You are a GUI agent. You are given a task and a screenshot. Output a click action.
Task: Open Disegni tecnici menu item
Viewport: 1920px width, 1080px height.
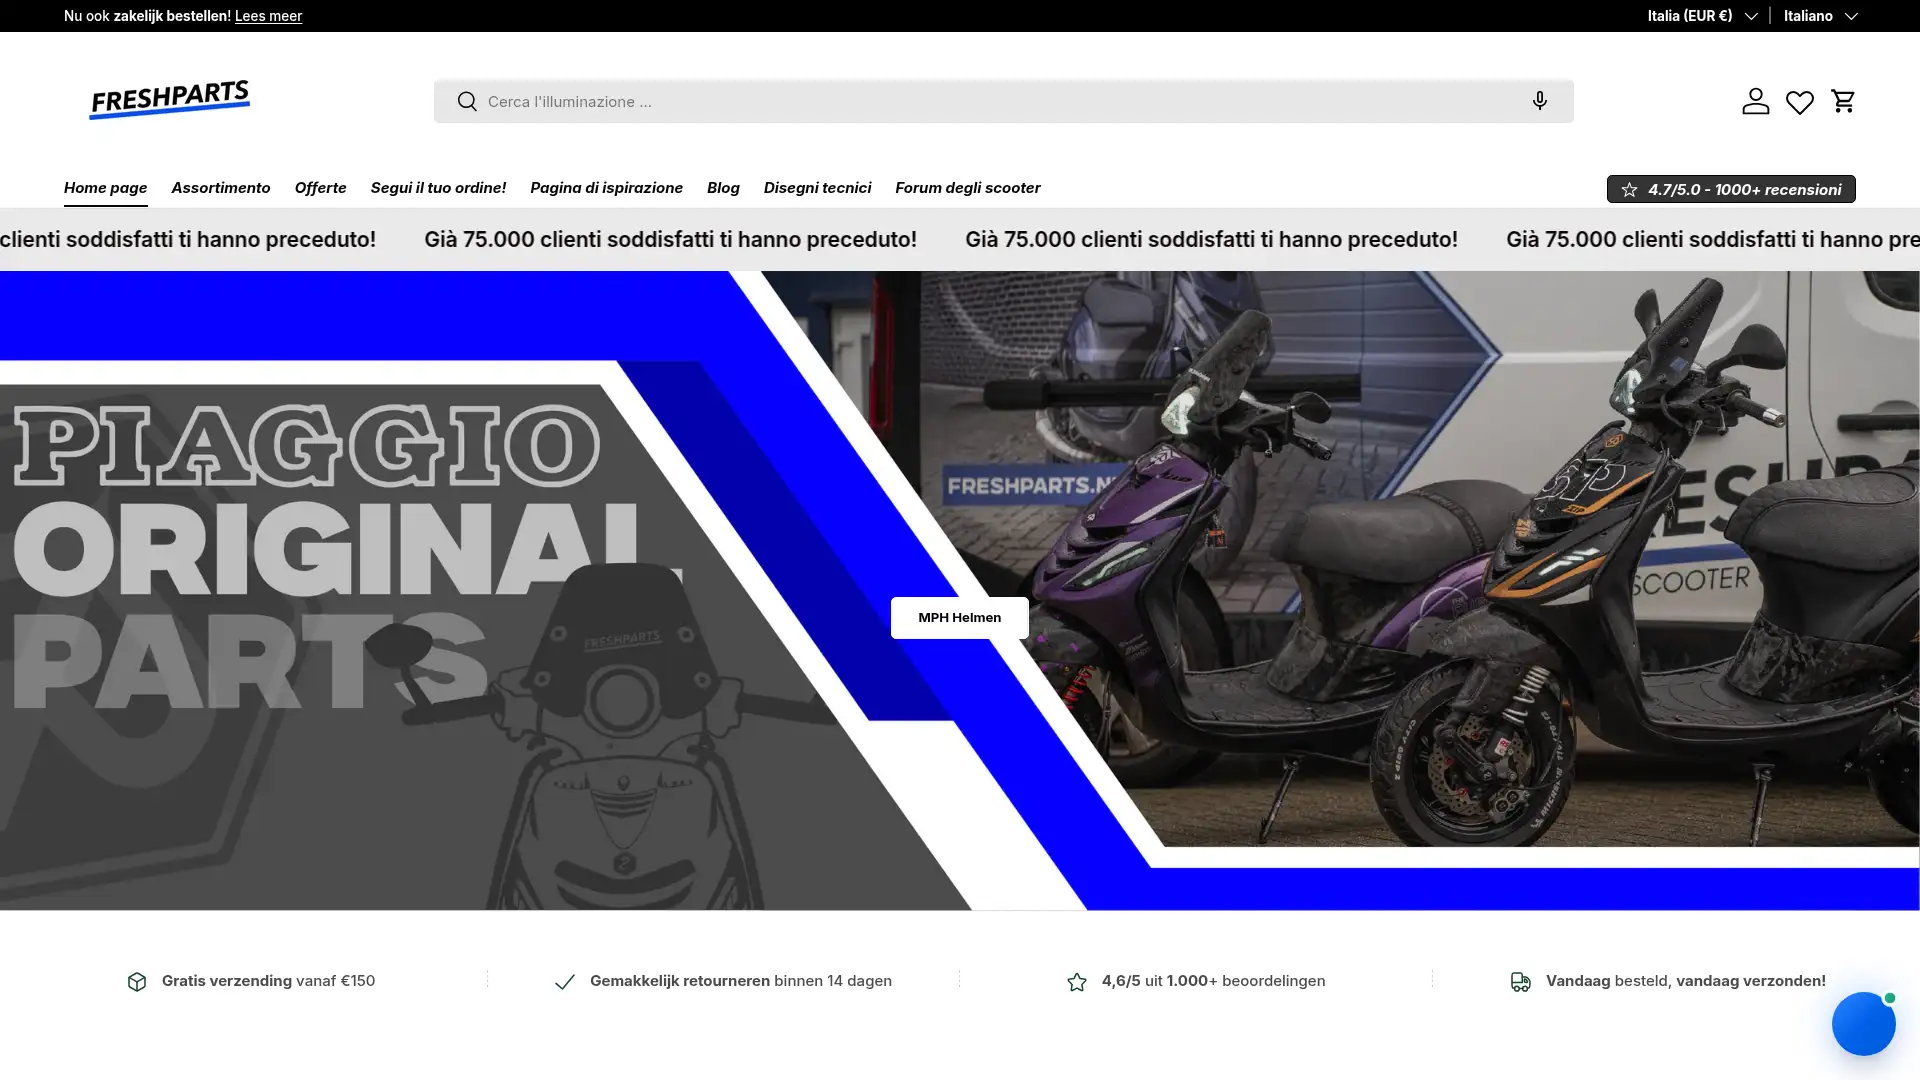coord(817,188)
